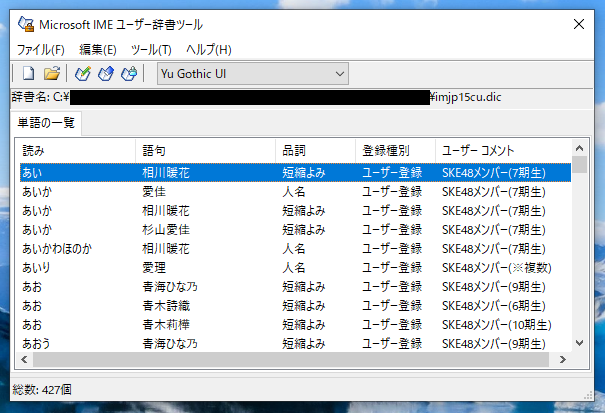Close the IME dictionary tool window
Viewport: 605px width, 413px height.
click(579, 24)
